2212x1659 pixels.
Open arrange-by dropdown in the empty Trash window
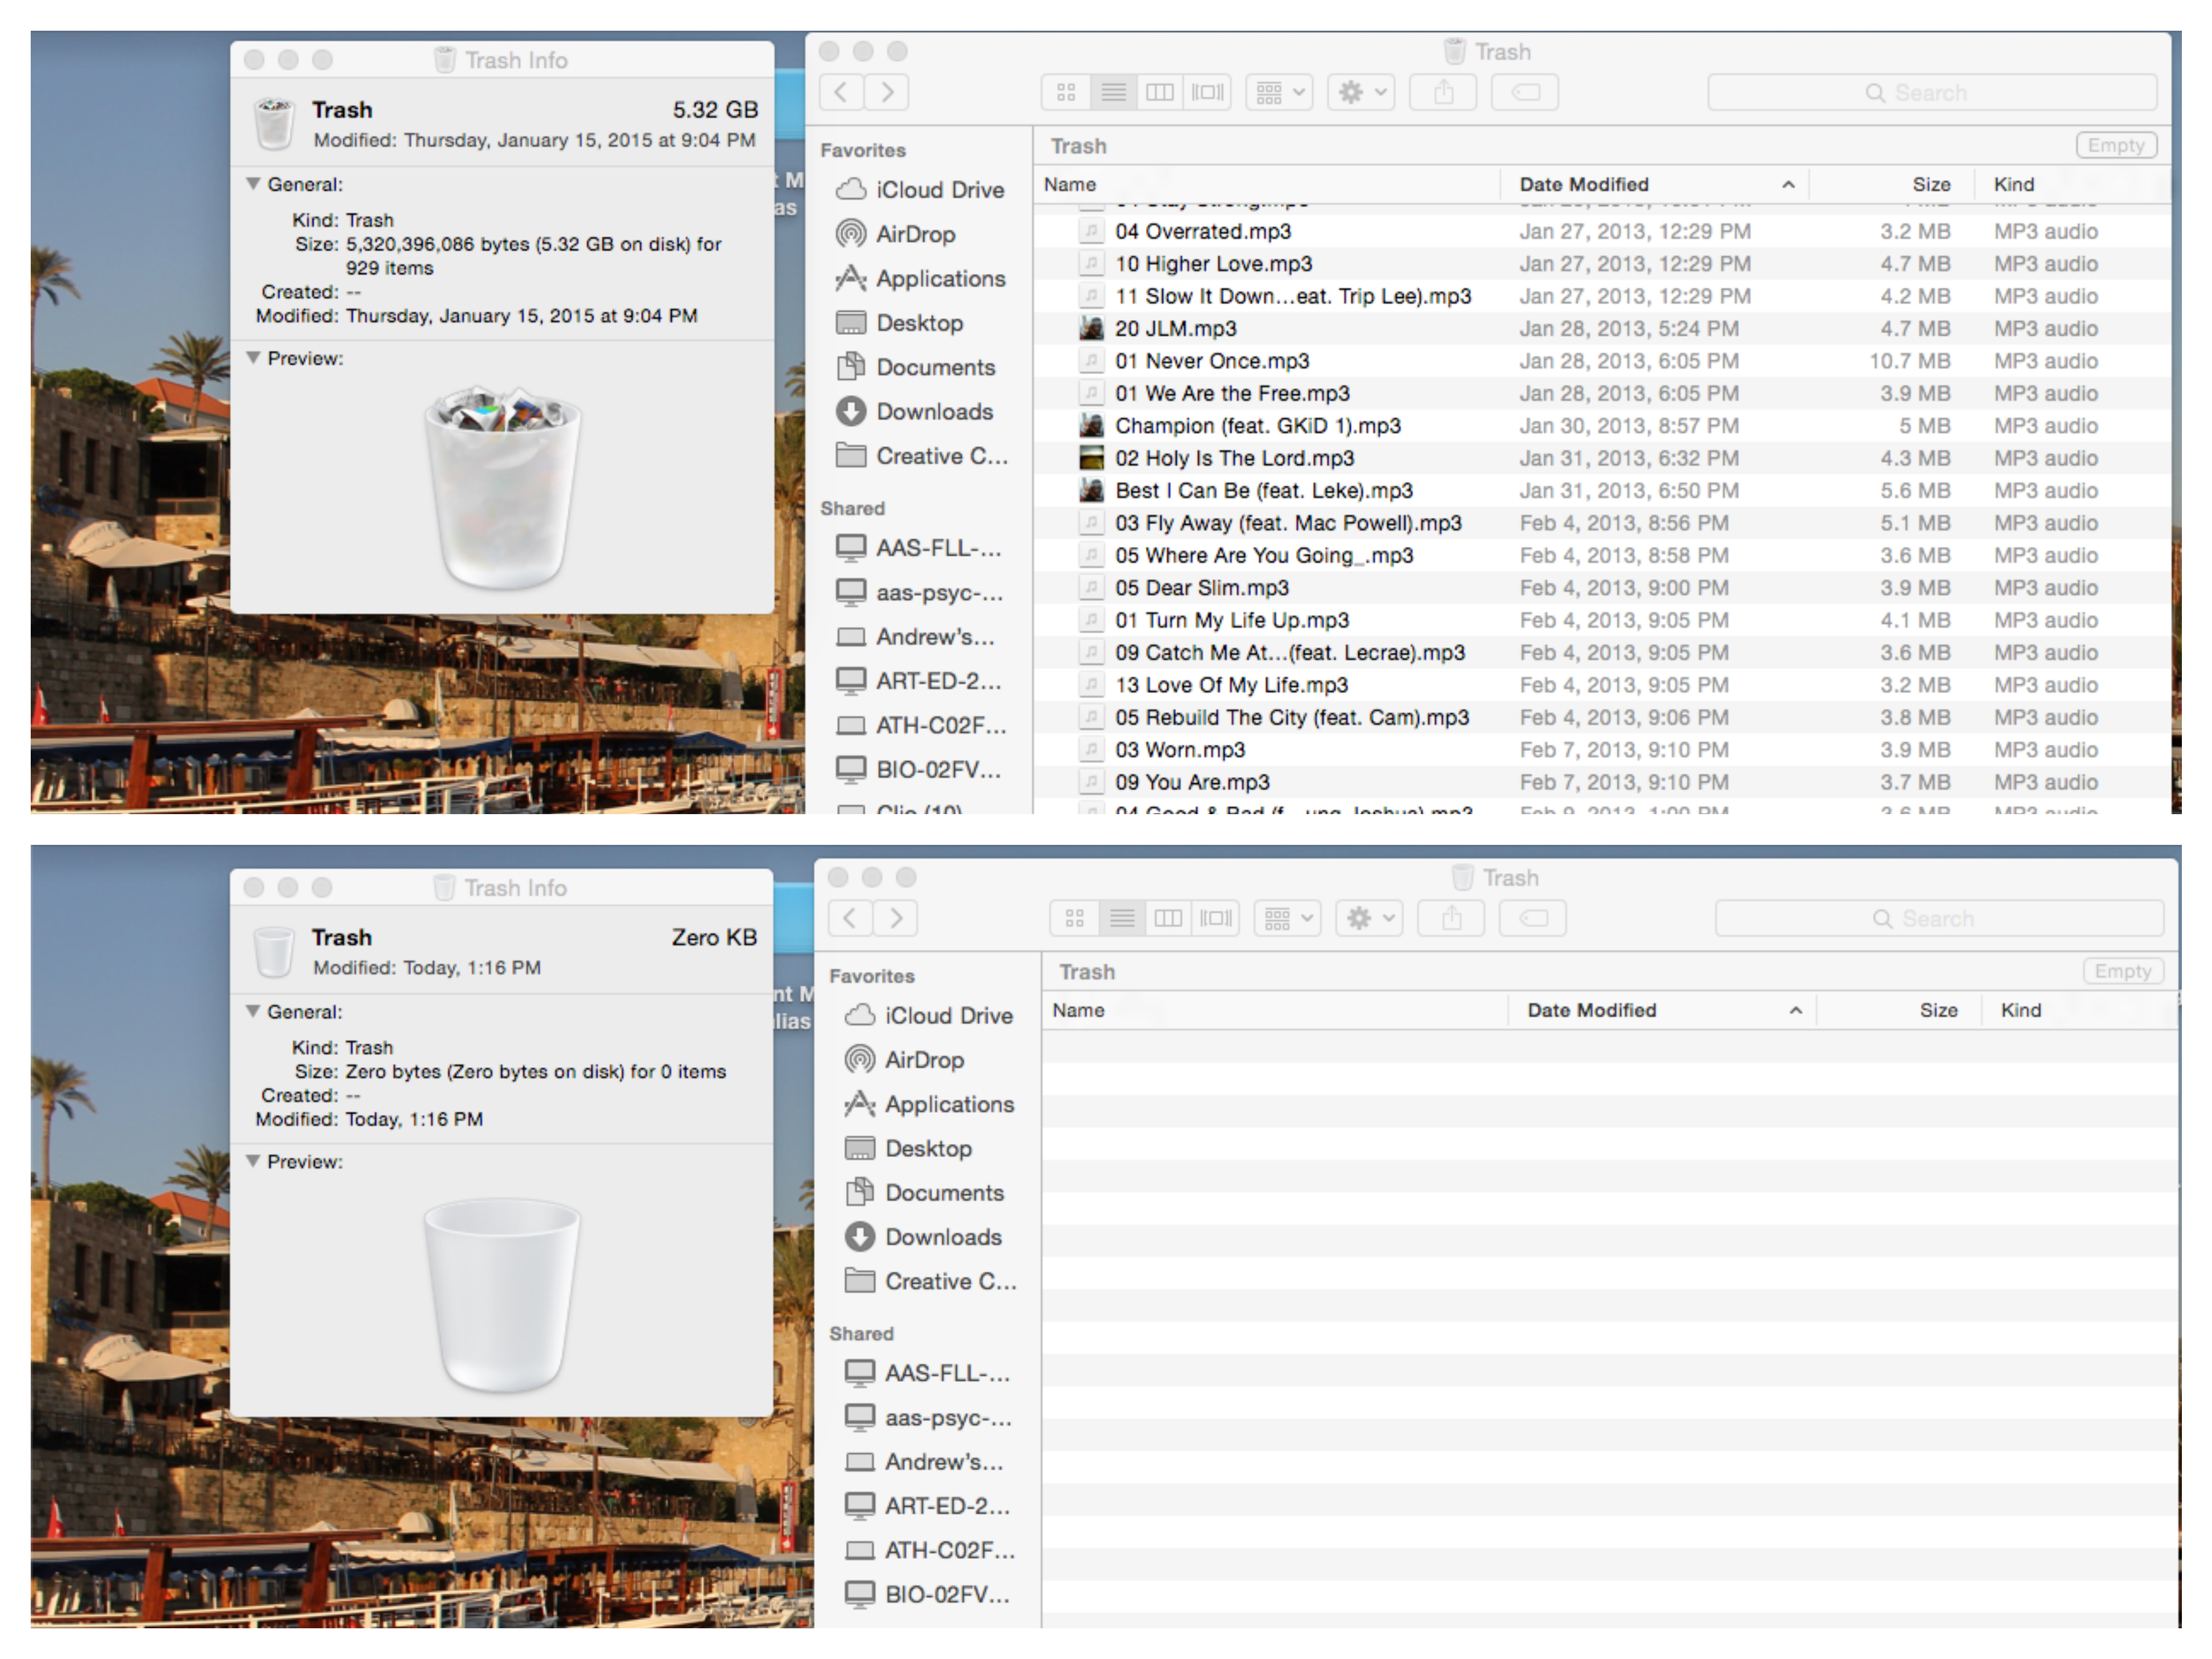click(1287, 918)
